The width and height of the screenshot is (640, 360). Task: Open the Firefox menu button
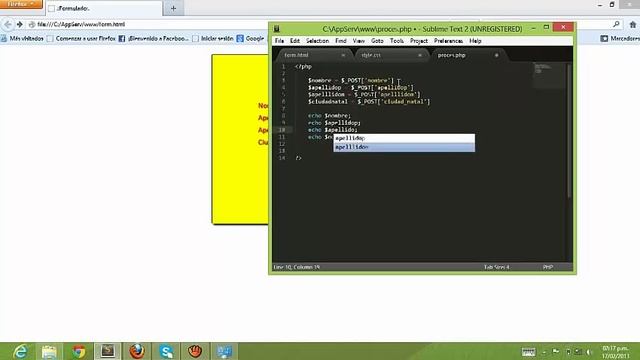tap(21, 4)
